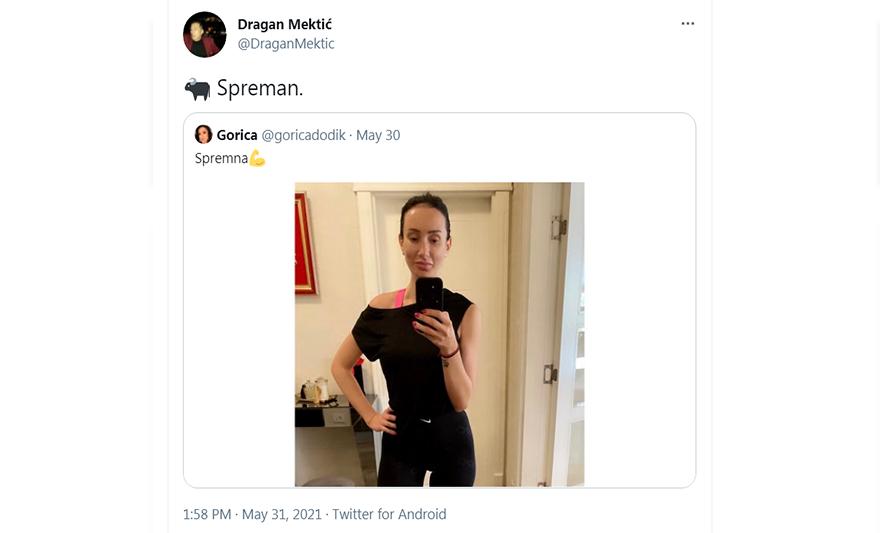
Task: Click the Spreman. tweet text
Action: (260, 89)
